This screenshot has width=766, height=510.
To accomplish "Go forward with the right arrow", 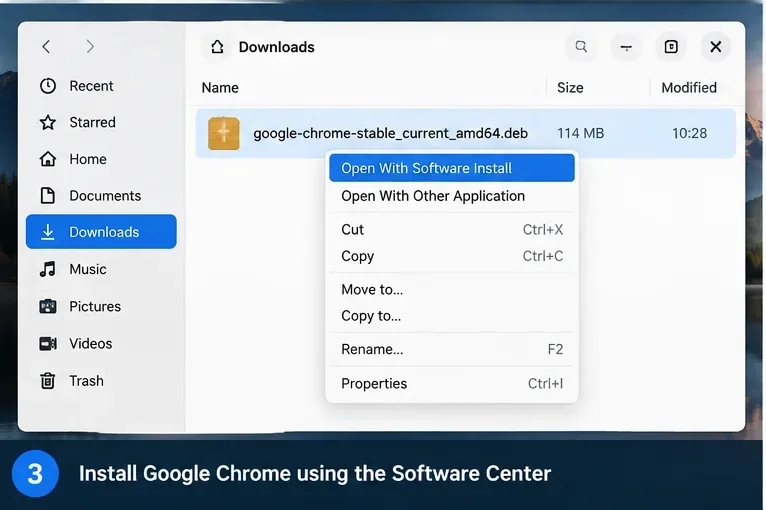I will coord(90,47).
